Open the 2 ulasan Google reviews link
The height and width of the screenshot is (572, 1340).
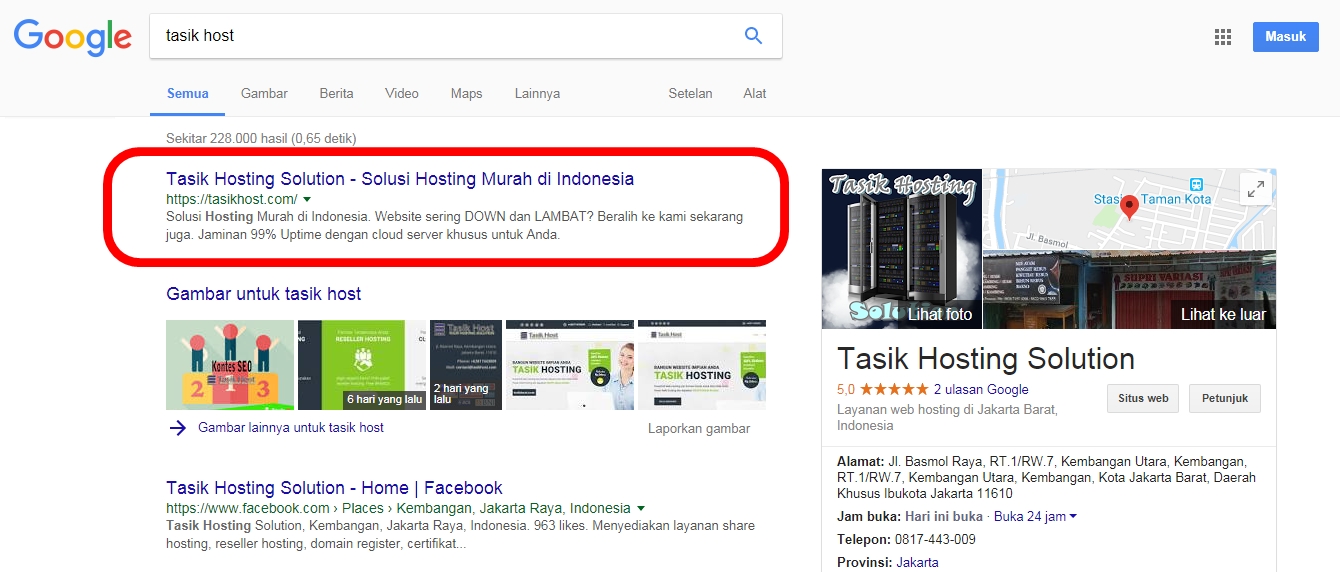[981, 390]
